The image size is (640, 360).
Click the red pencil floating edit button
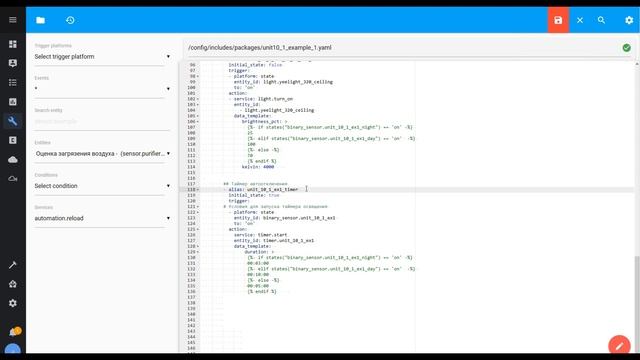pos(619,345)
